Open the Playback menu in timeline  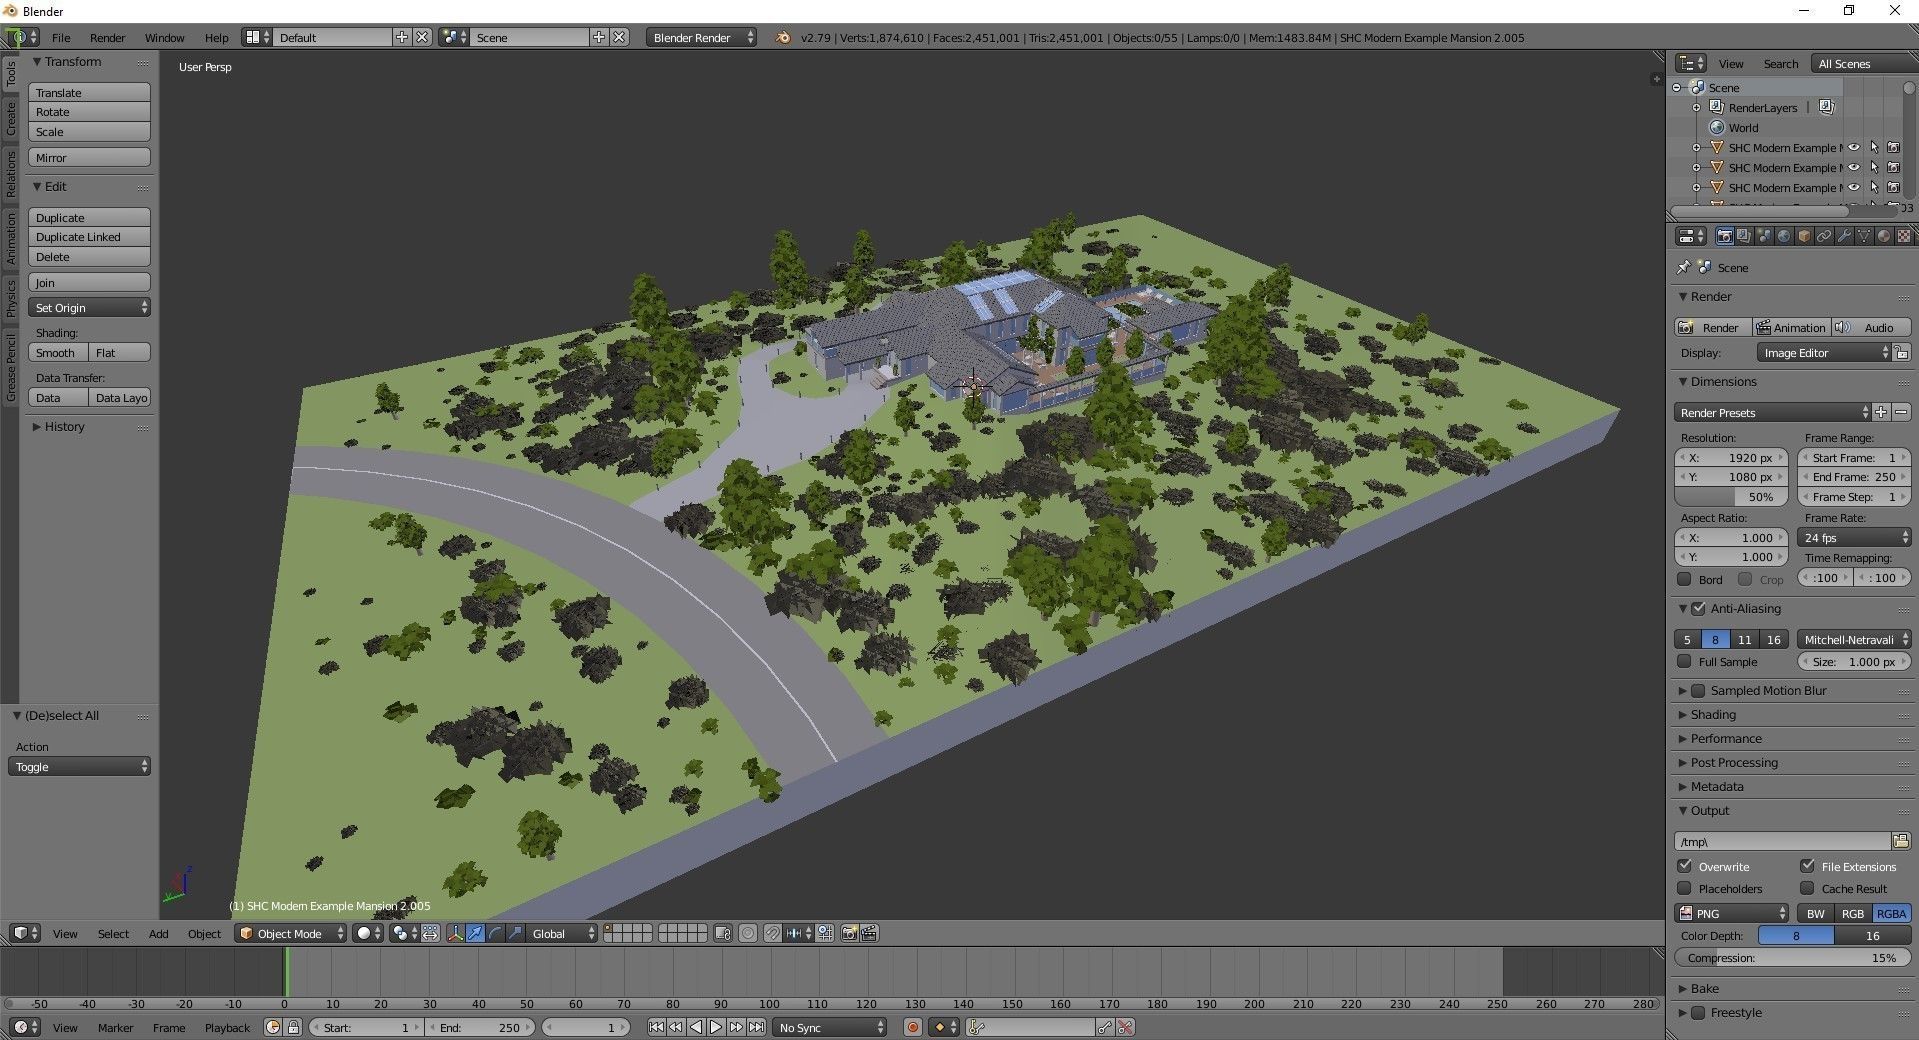(227, 1027)
